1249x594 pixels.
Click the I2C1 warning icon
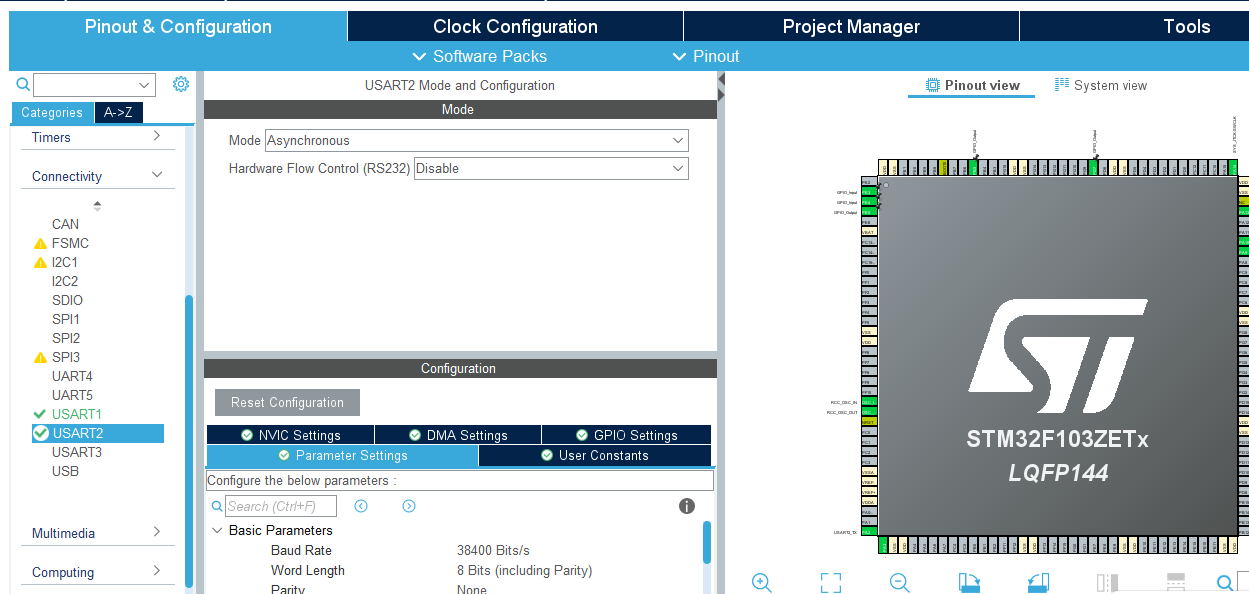[x=40, y=262]
